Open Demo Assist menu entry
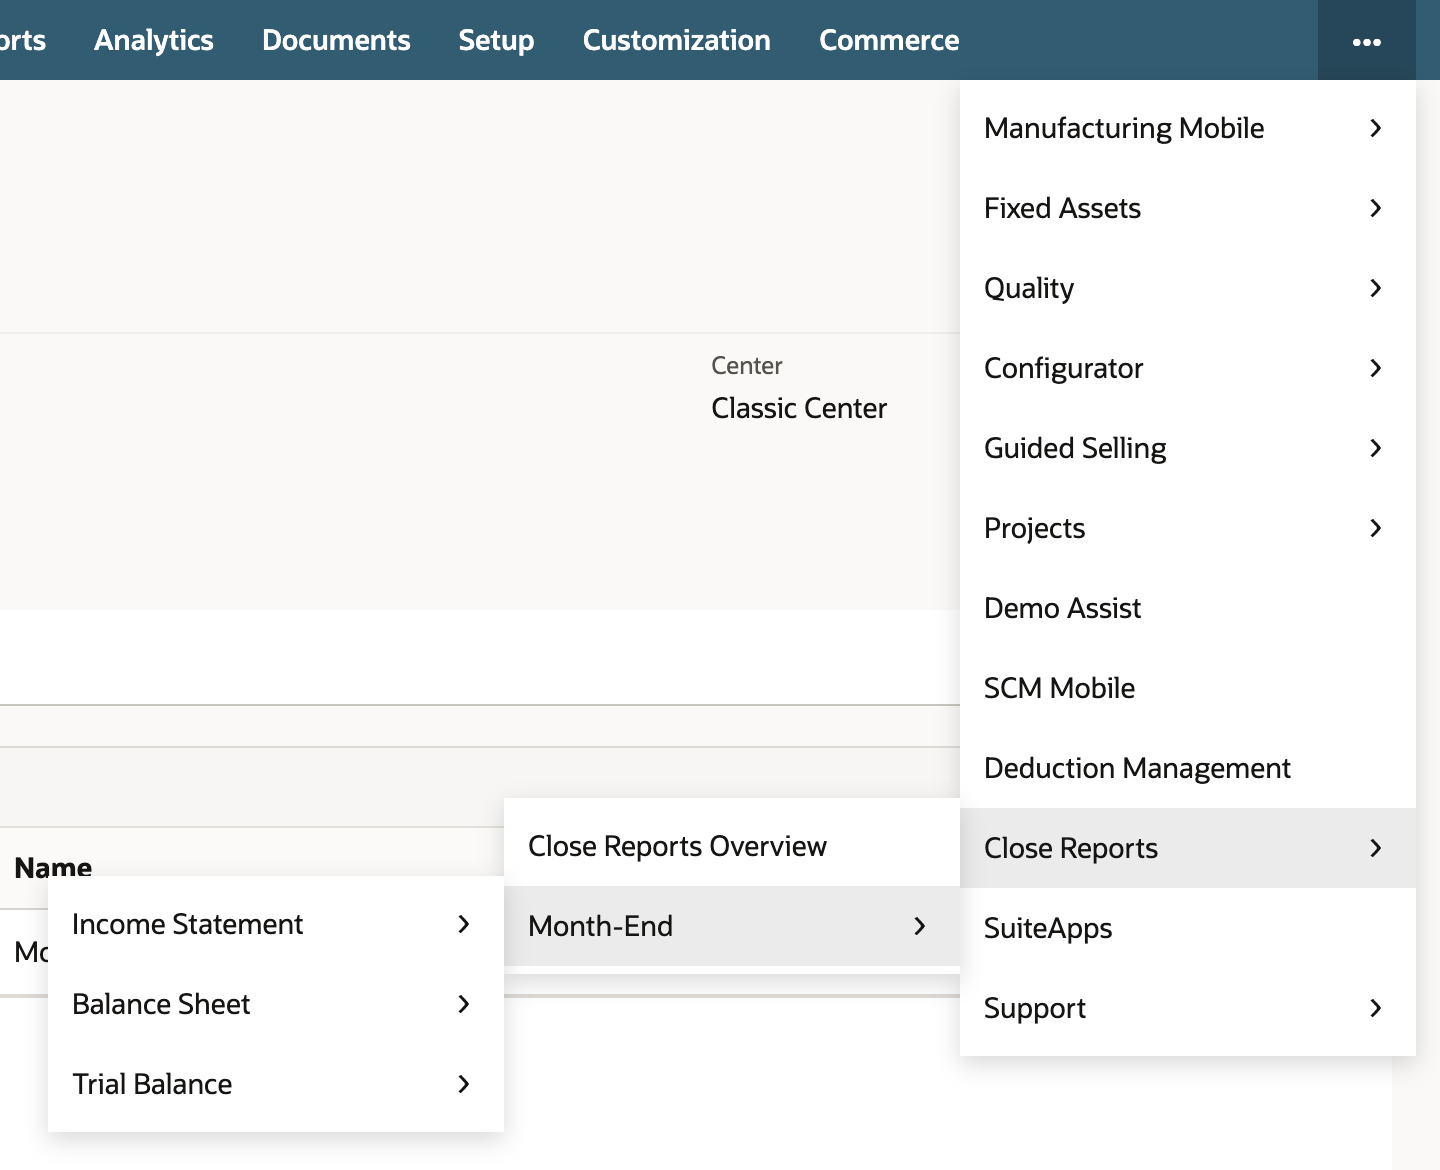This screenshot has height=1170, width=1440. (1188, 608)
